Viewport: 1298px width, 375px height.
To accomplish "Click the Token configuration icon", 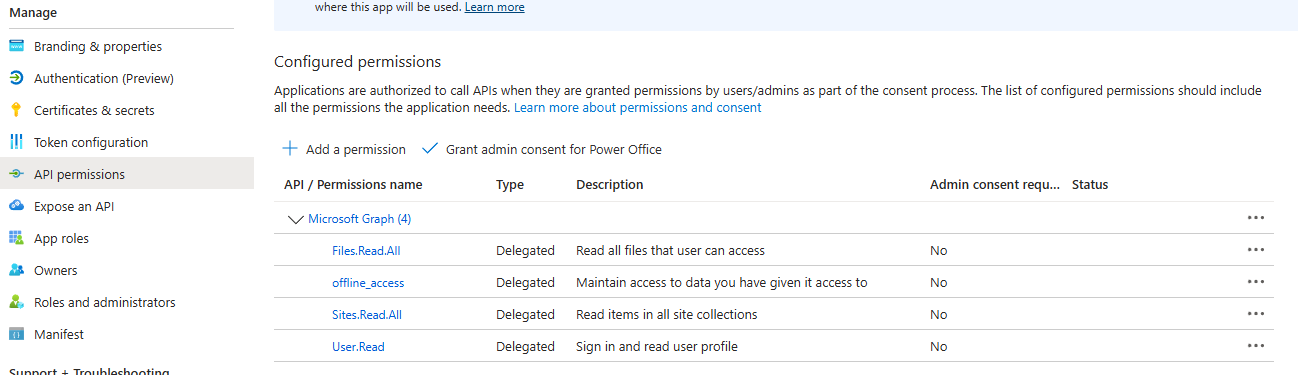I will tap(16, 142).
